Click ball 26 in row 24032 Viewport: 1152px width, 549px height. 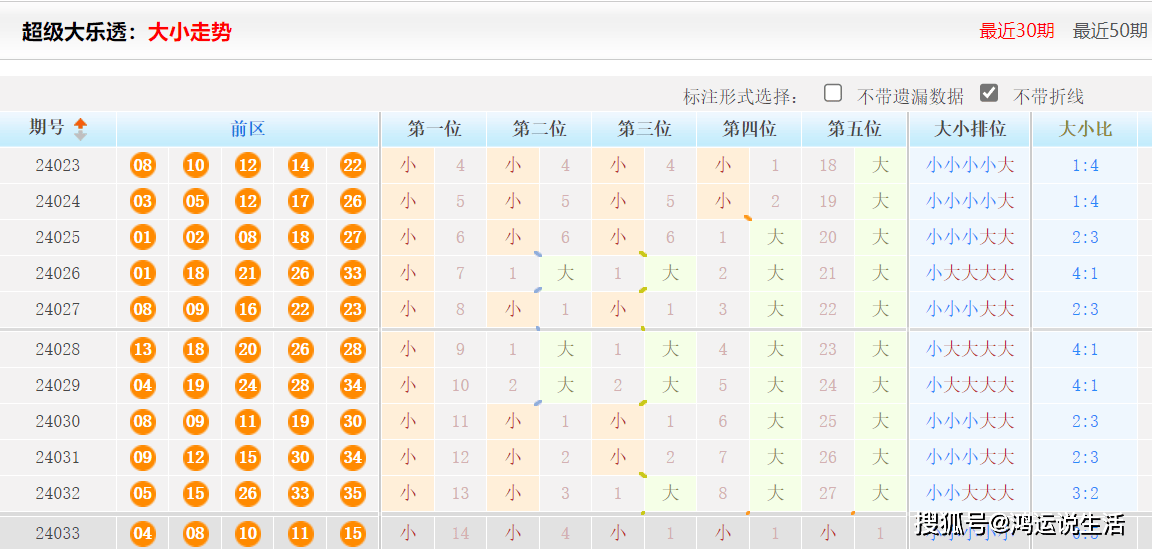click(248, 493)
